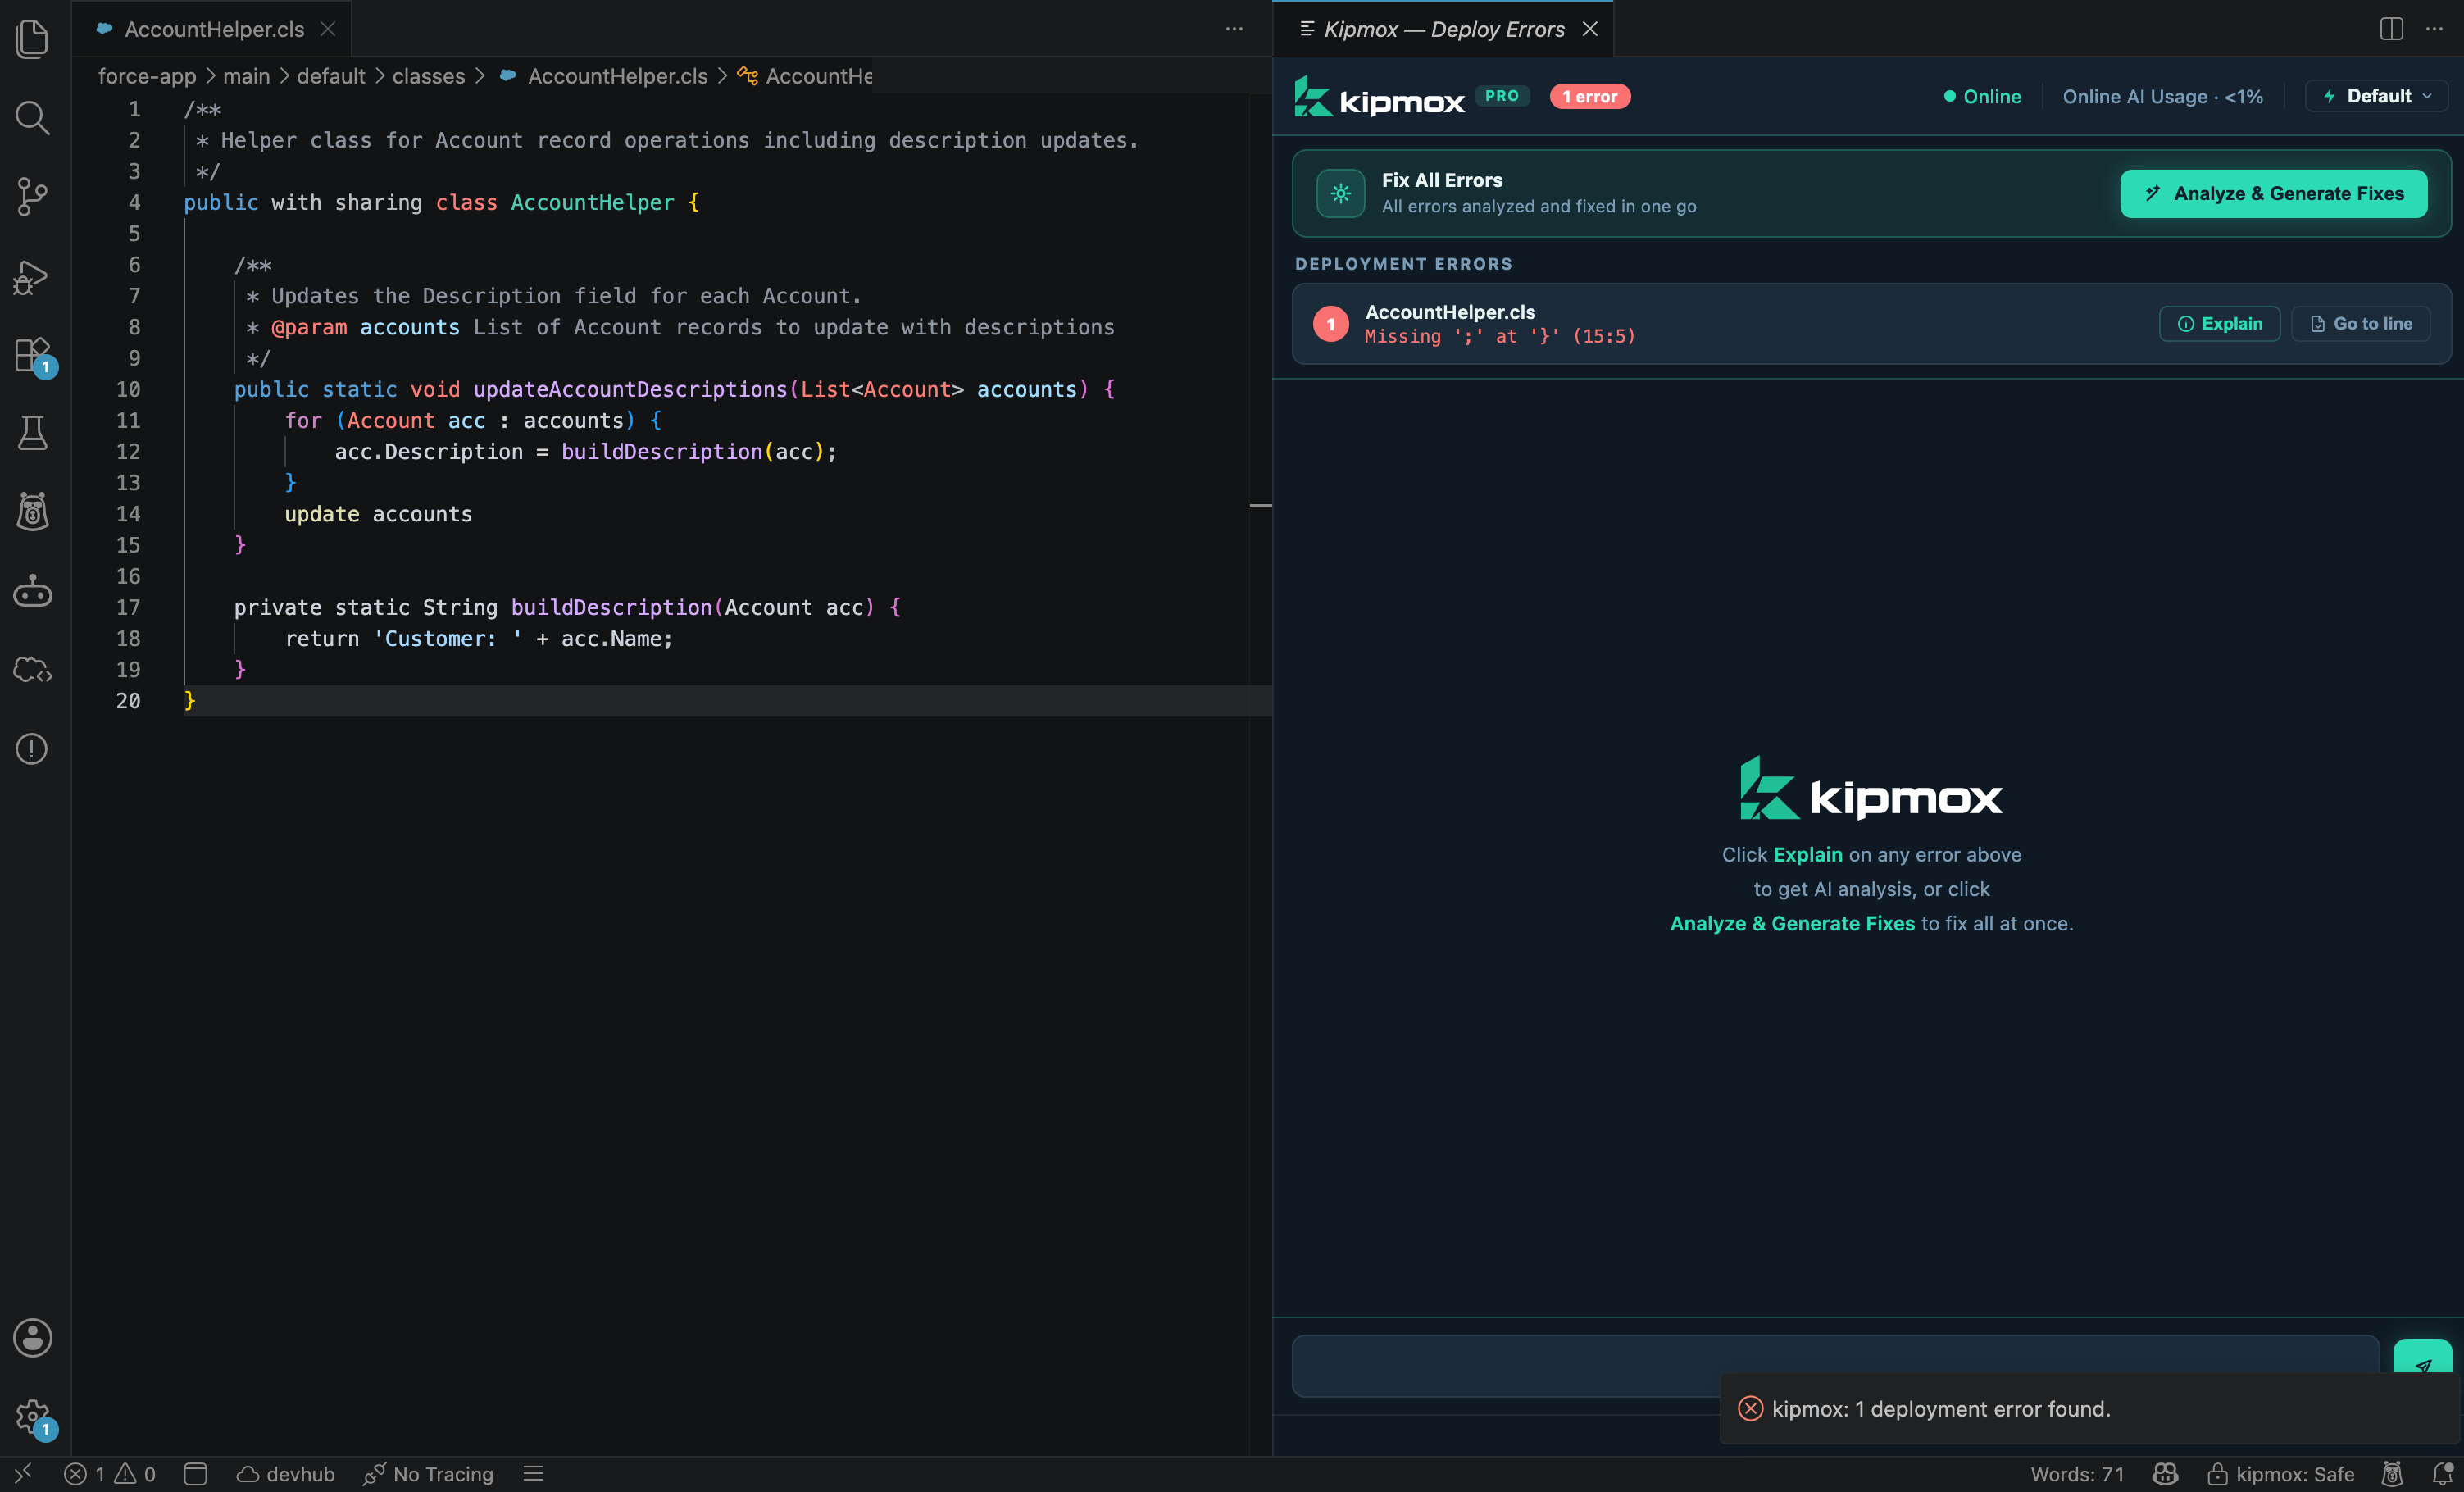Click the buildDescription method name on line 17
Screen dimensions: 2464x1492
click(611, 607)
